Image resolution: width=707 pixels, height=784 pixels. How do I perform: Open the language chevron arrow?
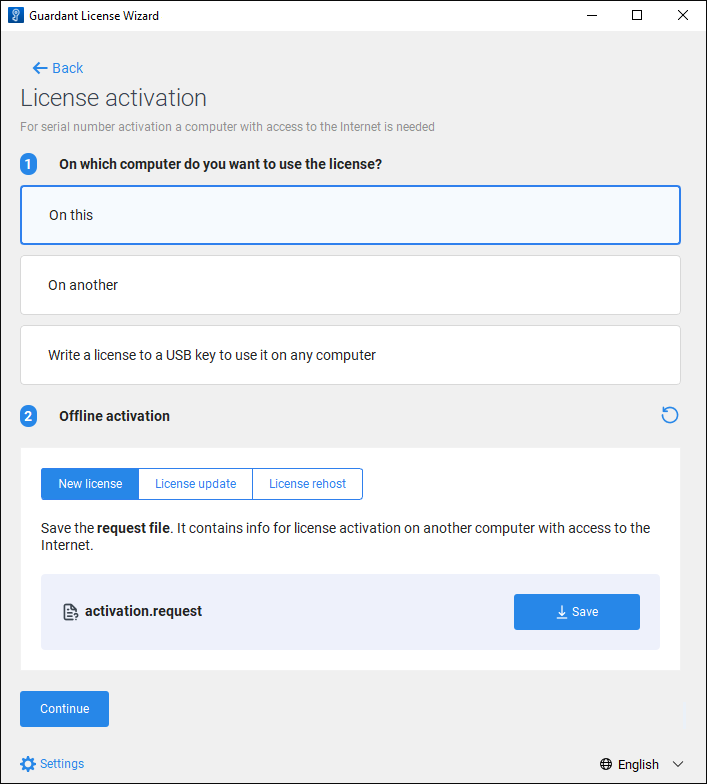point(678,765)
